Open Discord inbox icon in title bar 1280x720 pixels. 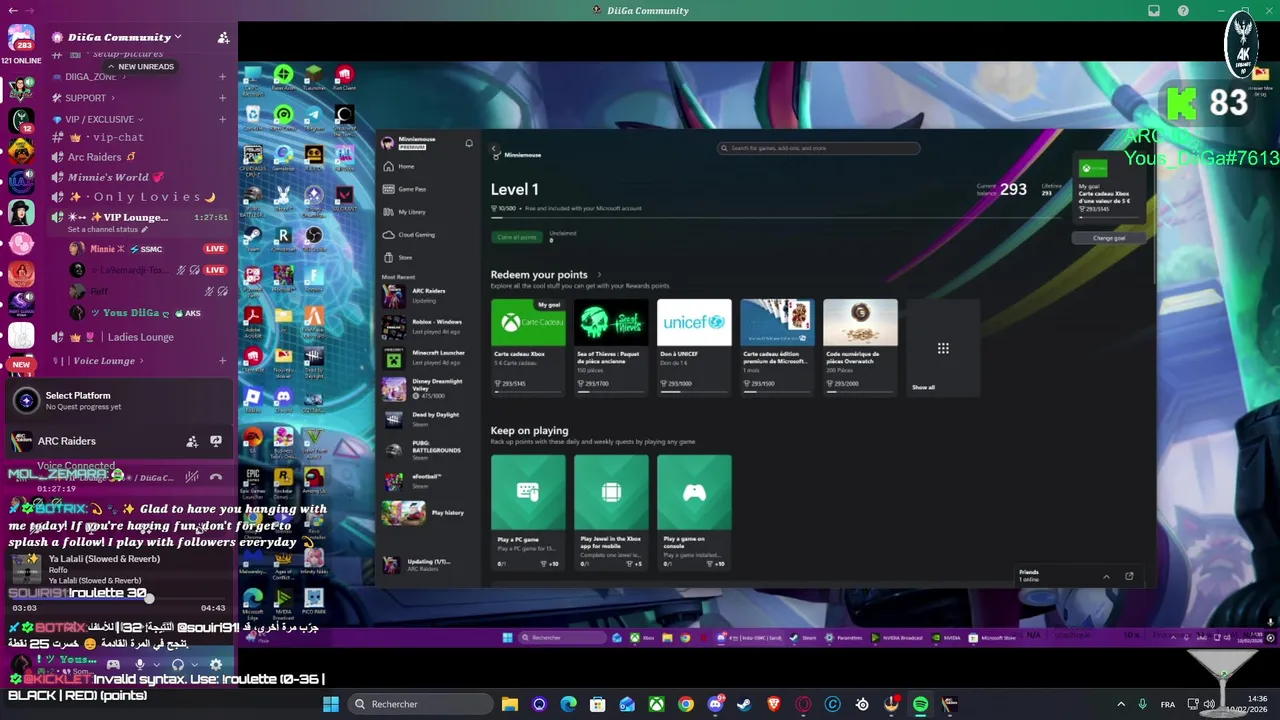(x=1154, y=11)
